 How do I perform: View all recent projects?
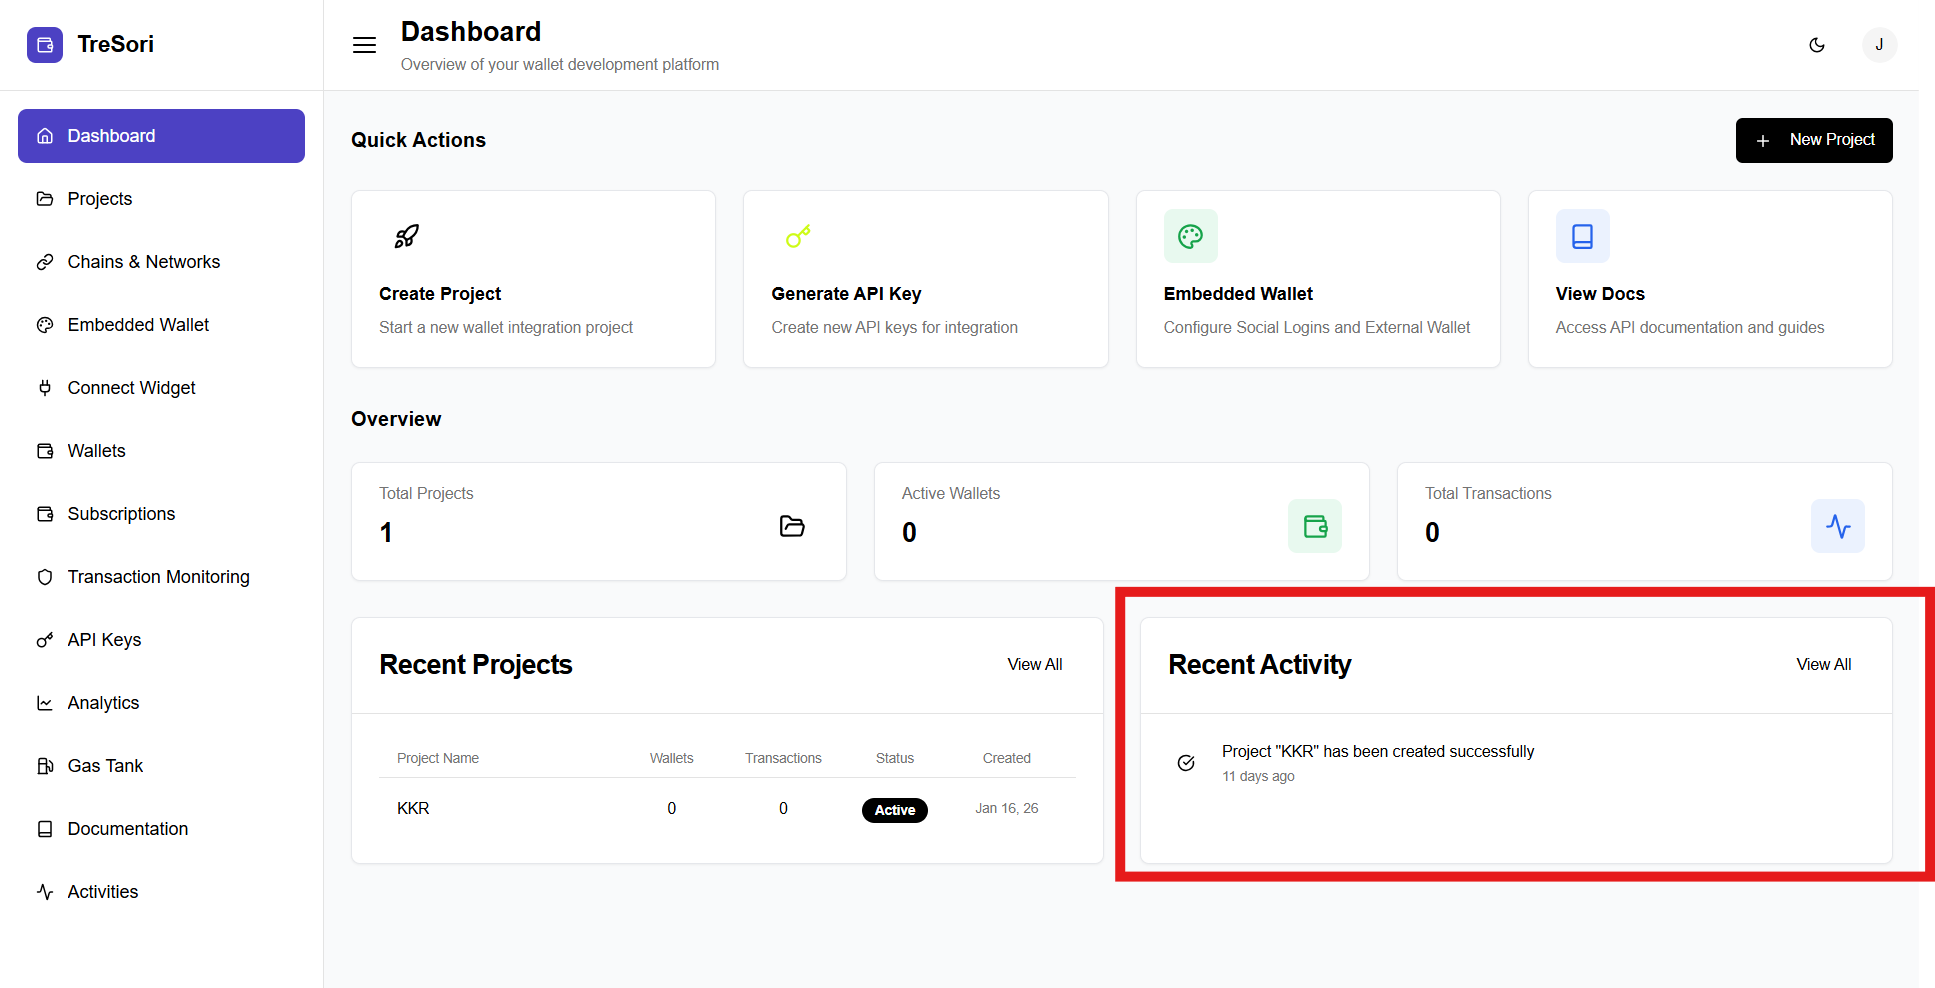1034,664
